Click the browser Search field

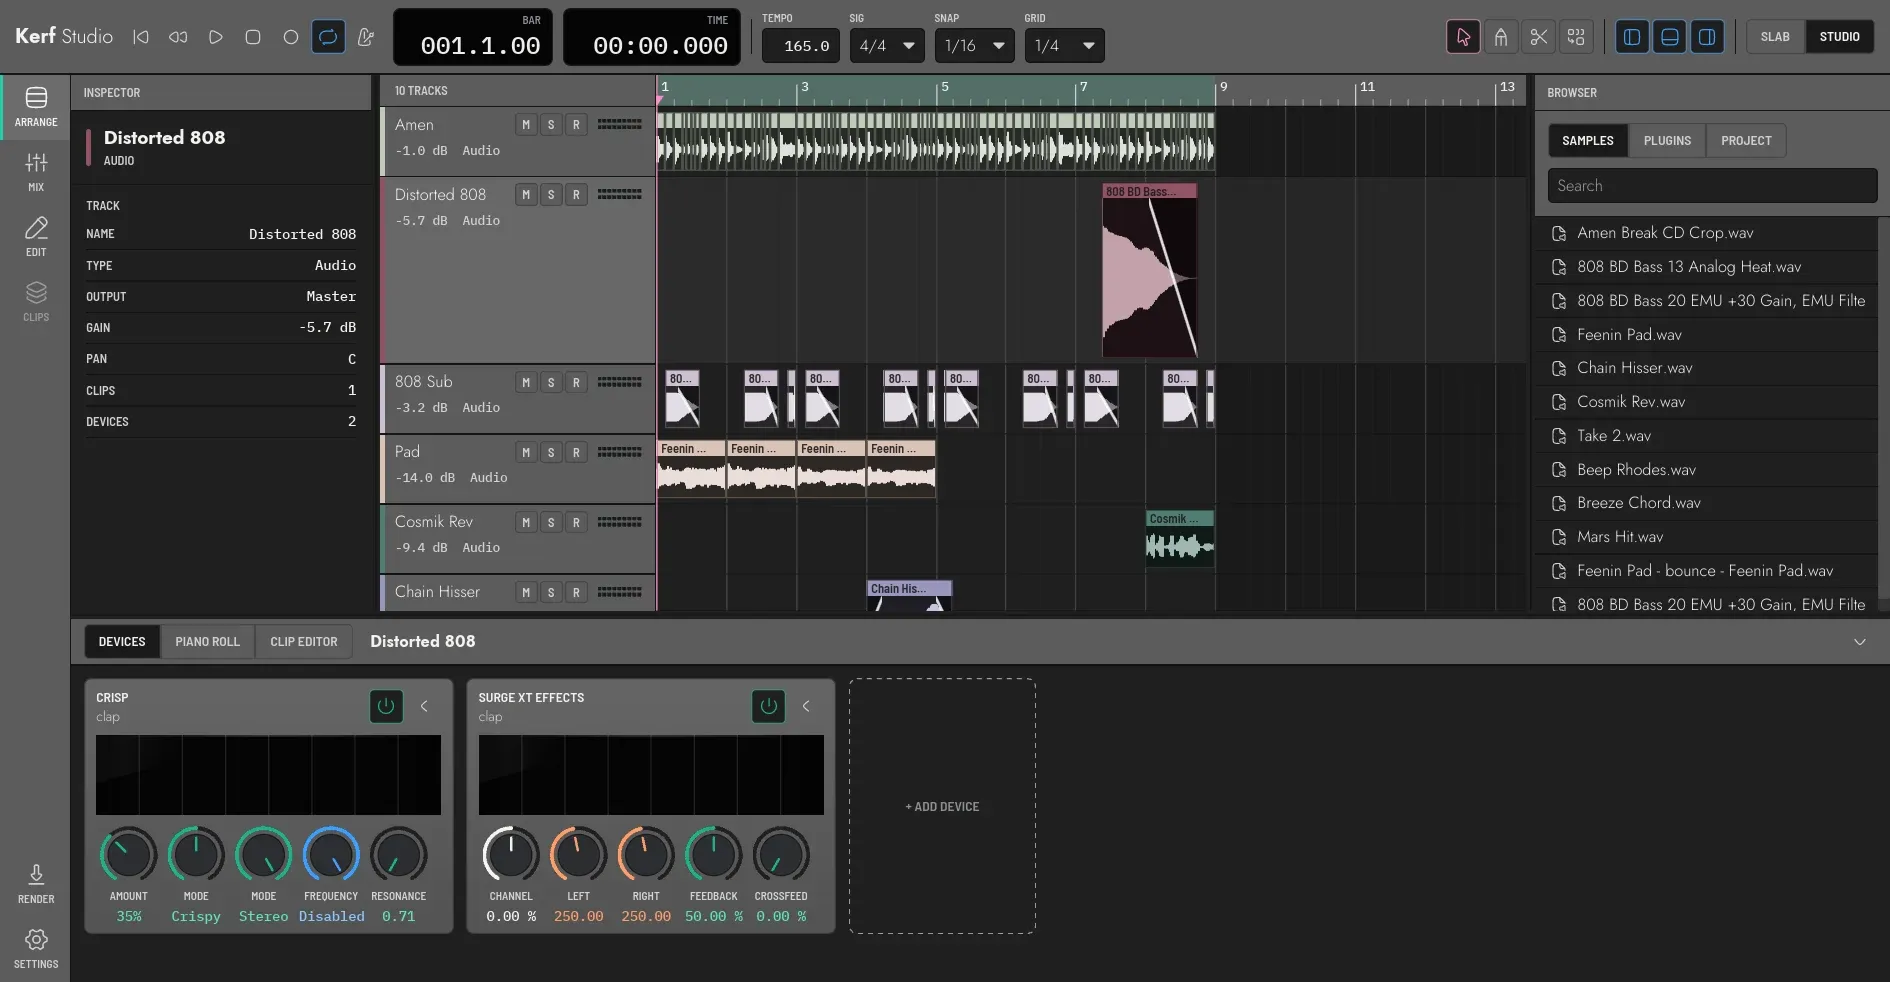click(x=1712, y=186)
